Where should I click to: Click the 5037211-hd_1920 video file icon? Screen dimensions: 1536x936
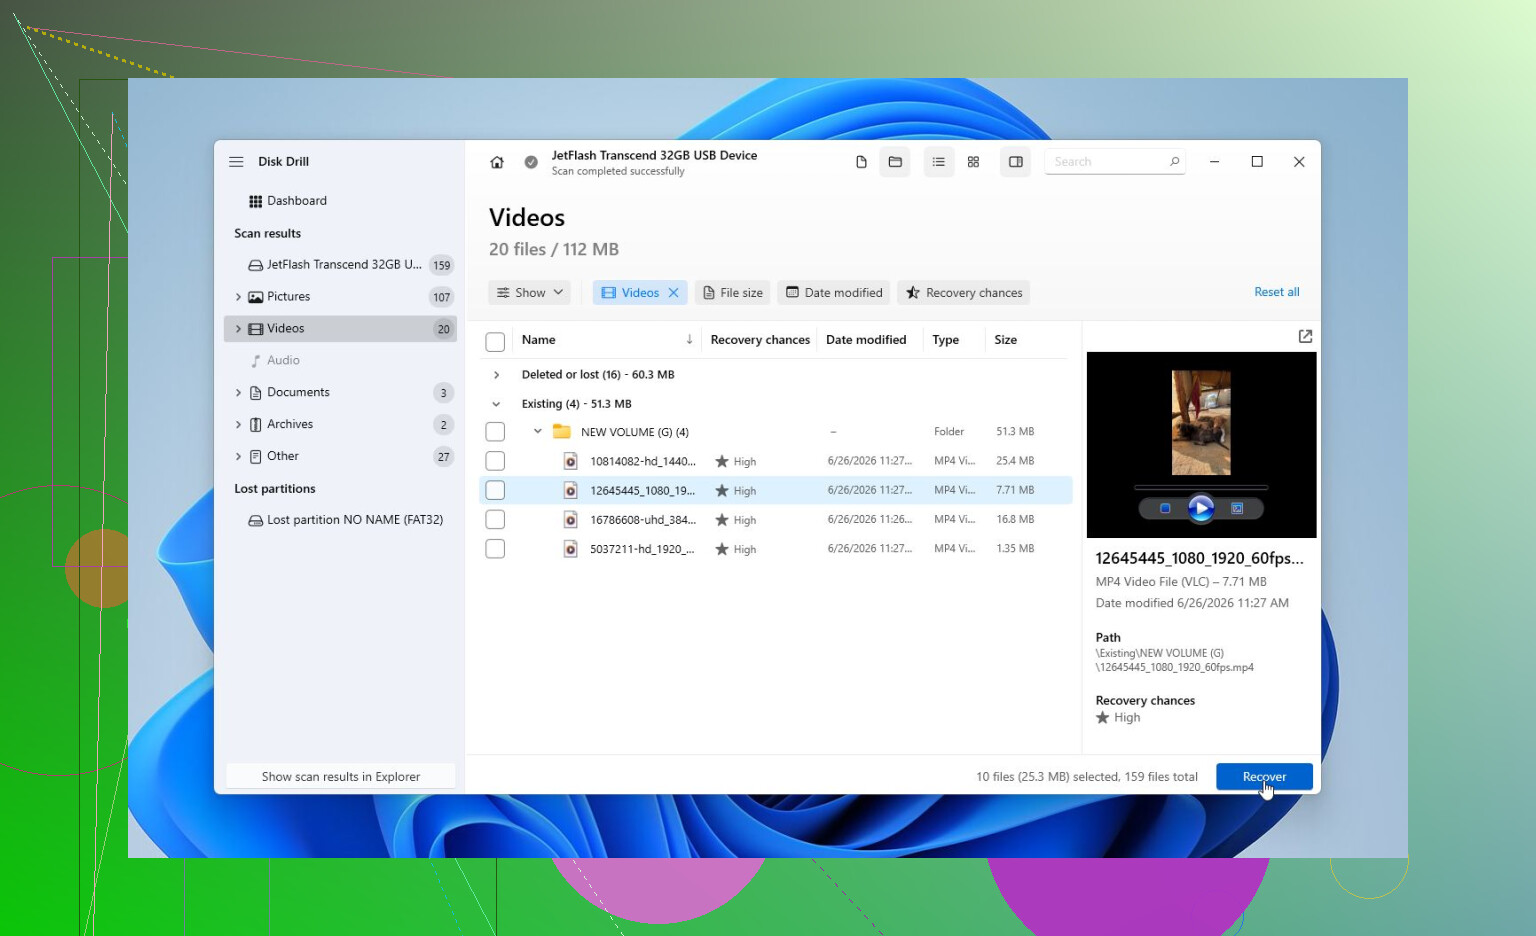click(570, 549)
